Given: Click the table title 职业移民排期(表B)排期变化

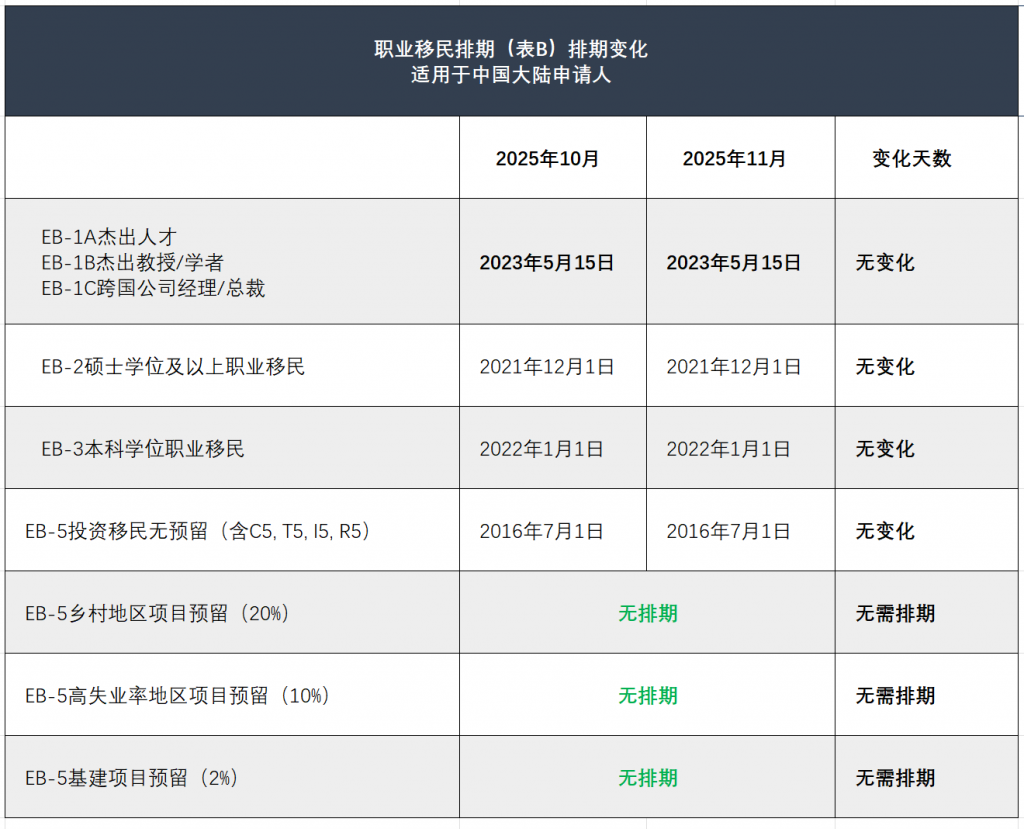Looking at the screenshot, I should tap(511, 49).
